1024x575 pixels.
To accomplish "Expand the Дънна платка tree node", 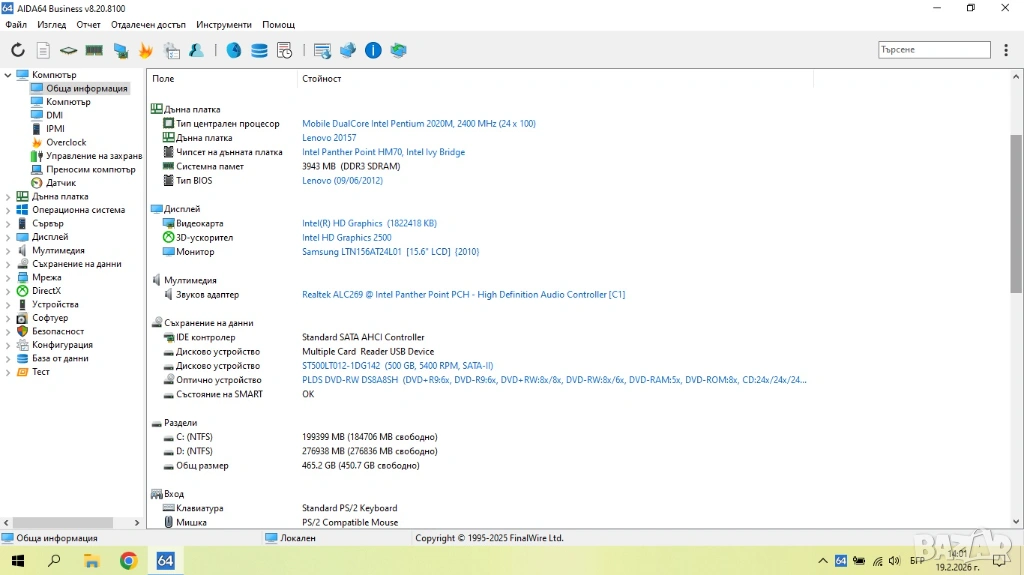I will tap(8, 197).
